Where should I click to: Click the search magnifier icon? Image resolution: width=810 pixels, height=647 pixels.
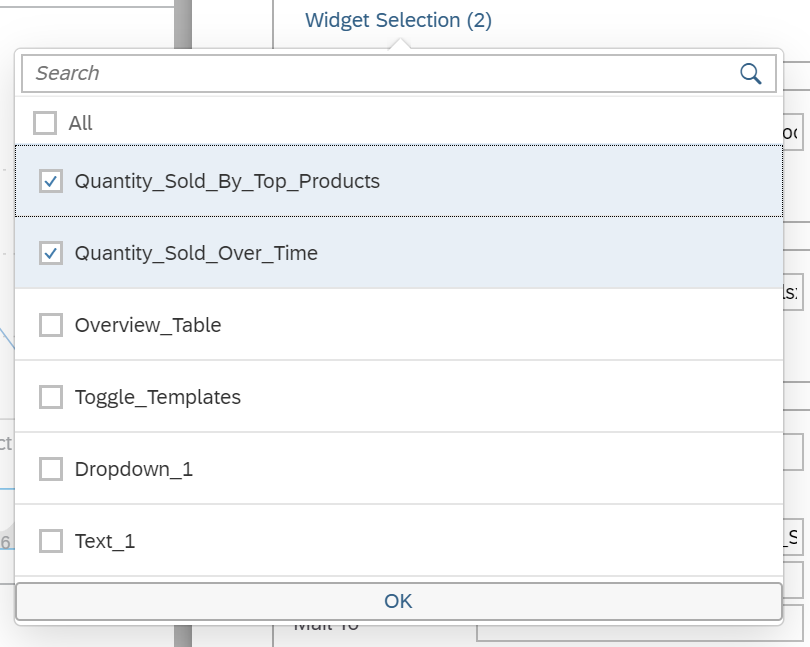point(750,72)
